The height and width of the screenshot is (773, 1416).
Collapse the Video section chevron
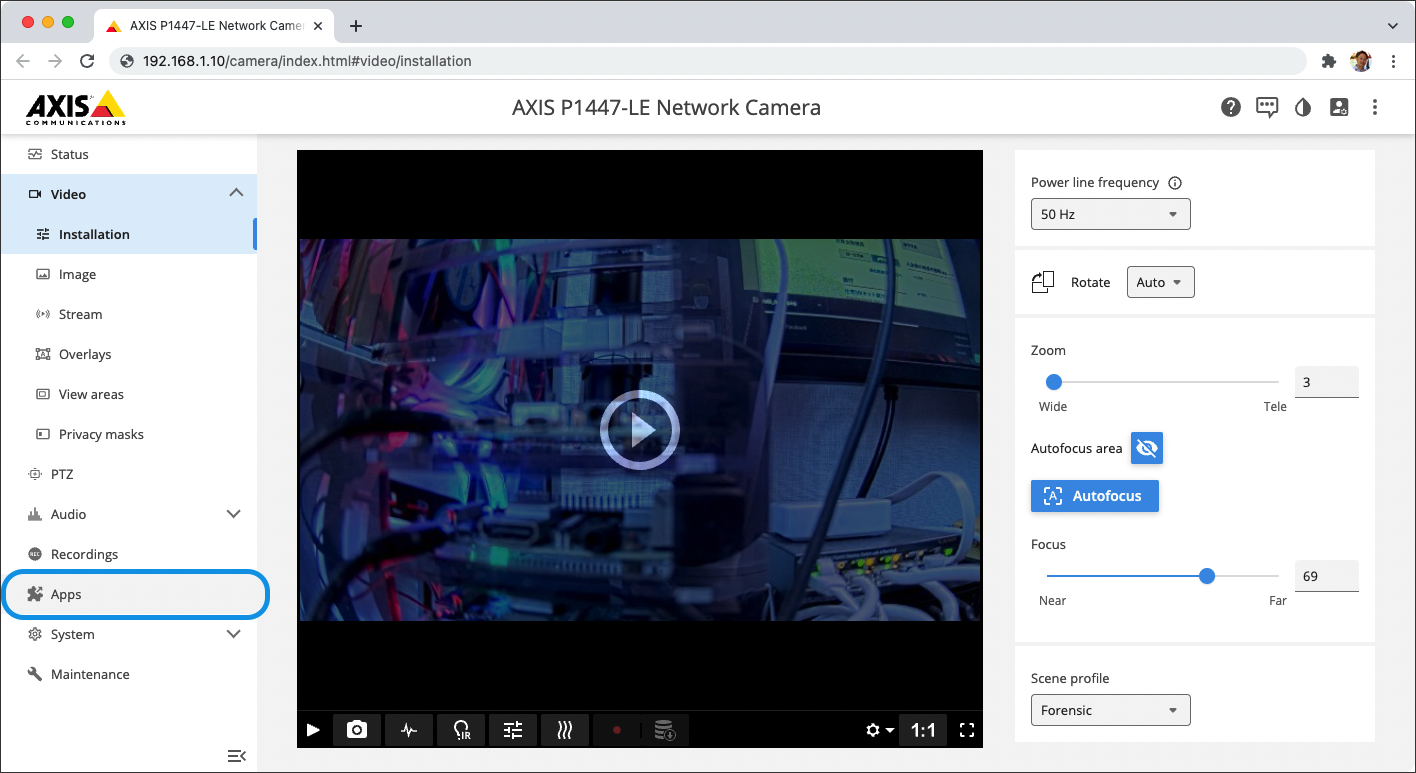[236, 193]
